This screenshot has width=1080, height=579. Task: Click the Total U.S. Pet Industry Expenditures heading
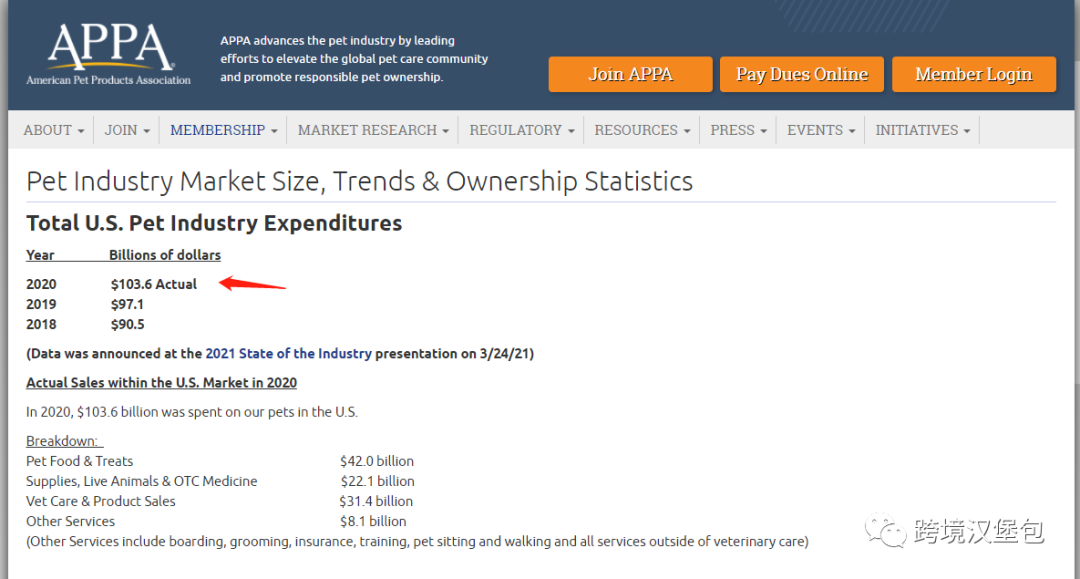214,223
